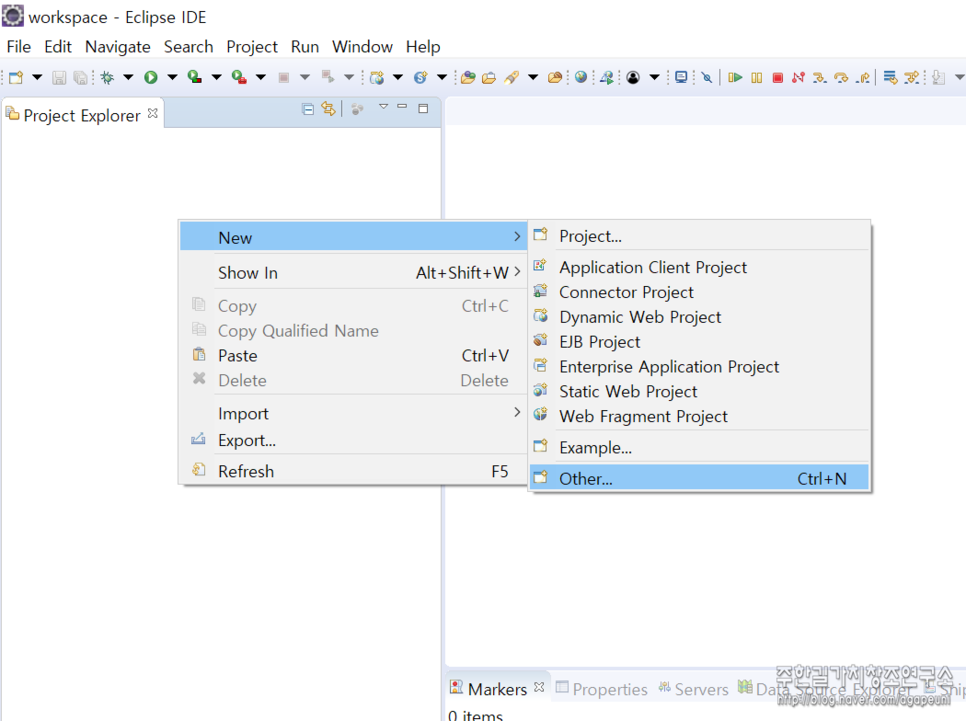Select EJB Project from submenu
Viewport: 966px width, 721px height.
[x=699, y=341]
